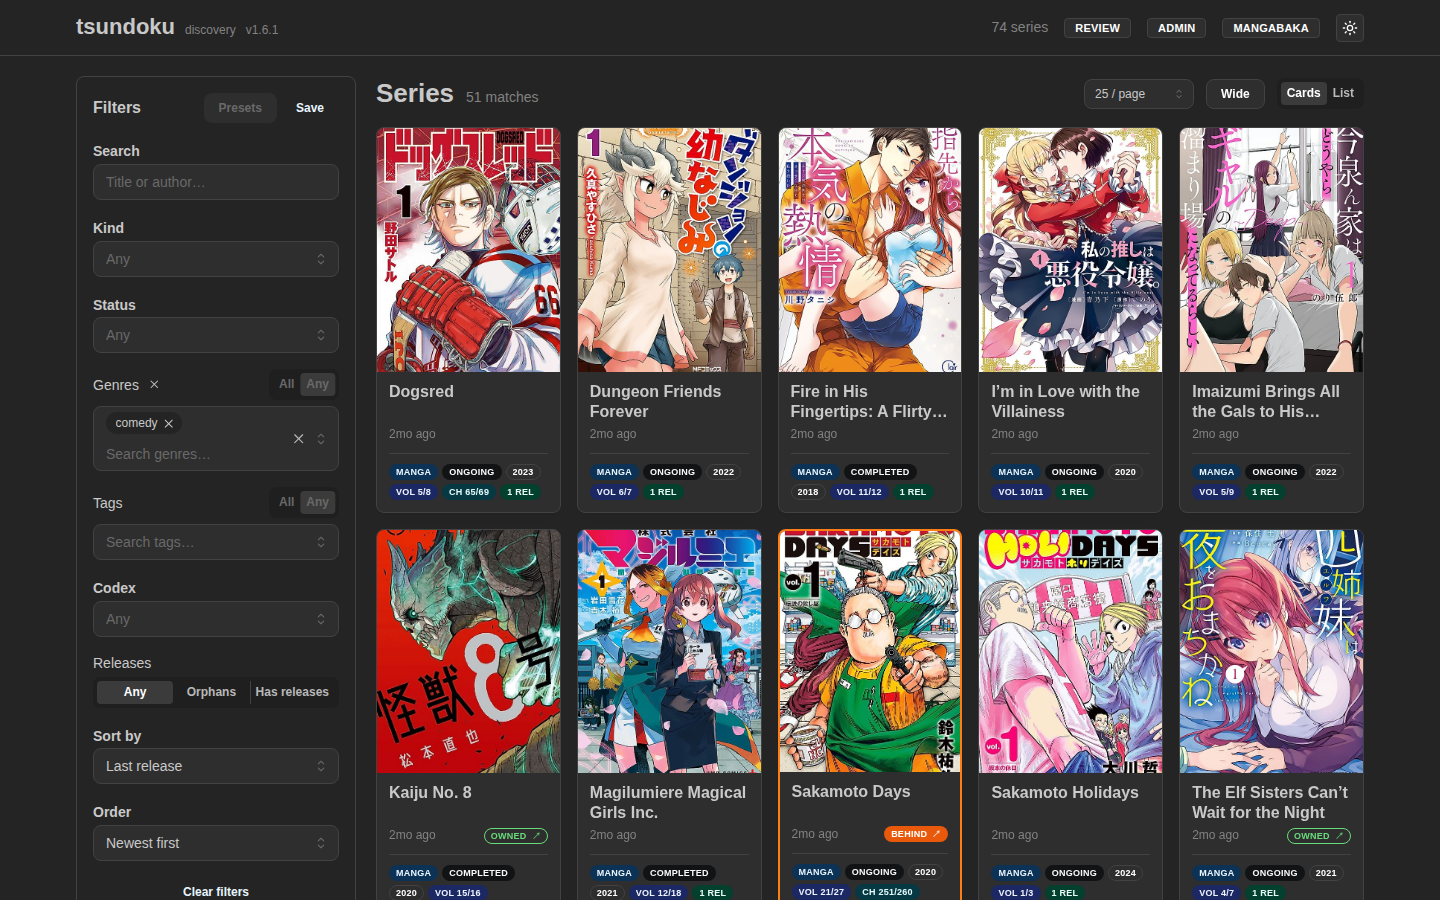Open the Fire in His Fingertips cover
The image size is (1440, 900).
(870, 250)
